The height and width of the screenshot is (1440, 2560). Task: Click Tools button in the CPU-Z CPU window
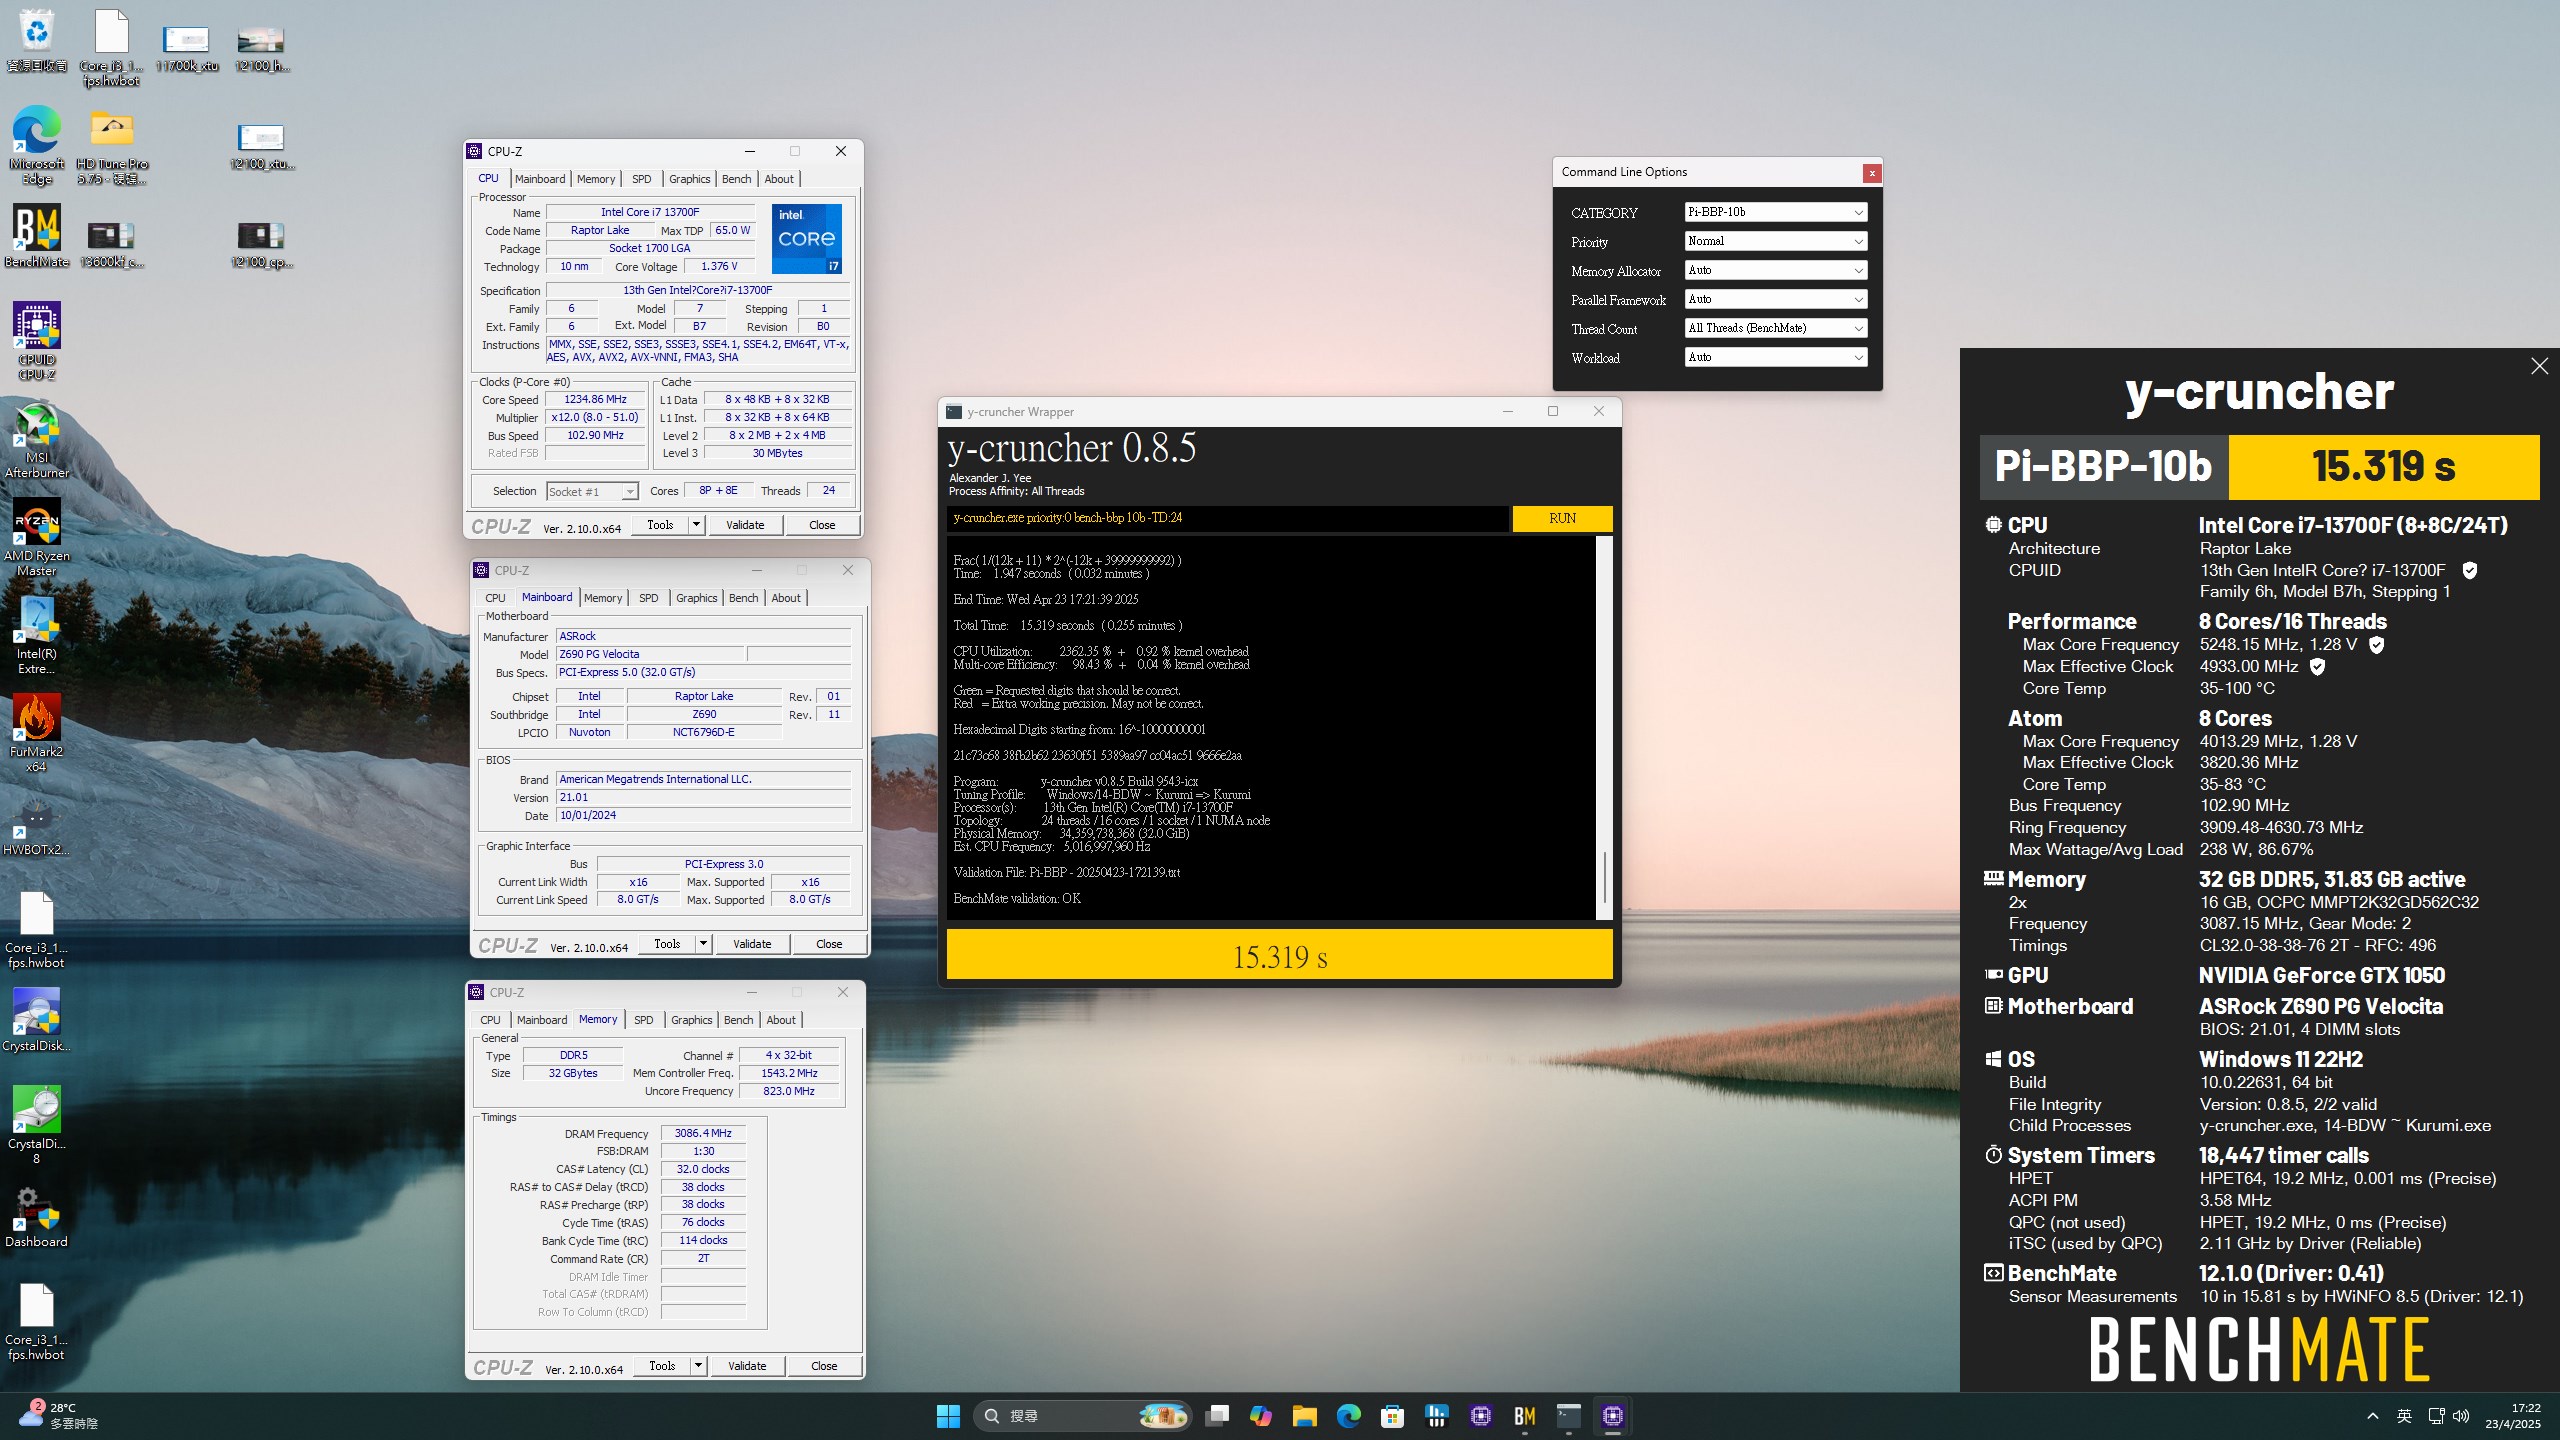(x=660, y=525)
